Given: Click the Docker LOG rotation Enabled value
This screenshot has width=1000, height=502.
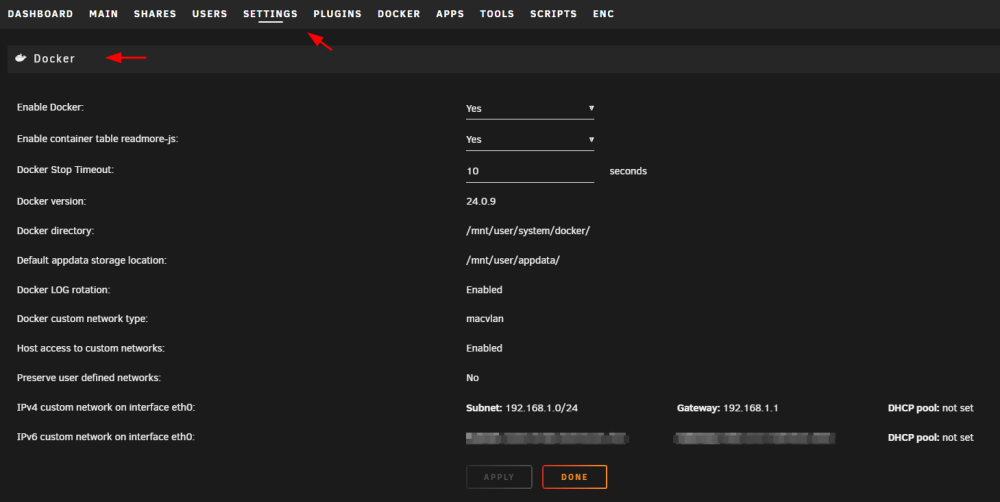Looking at the screenshot, I should tap(484, 290).
